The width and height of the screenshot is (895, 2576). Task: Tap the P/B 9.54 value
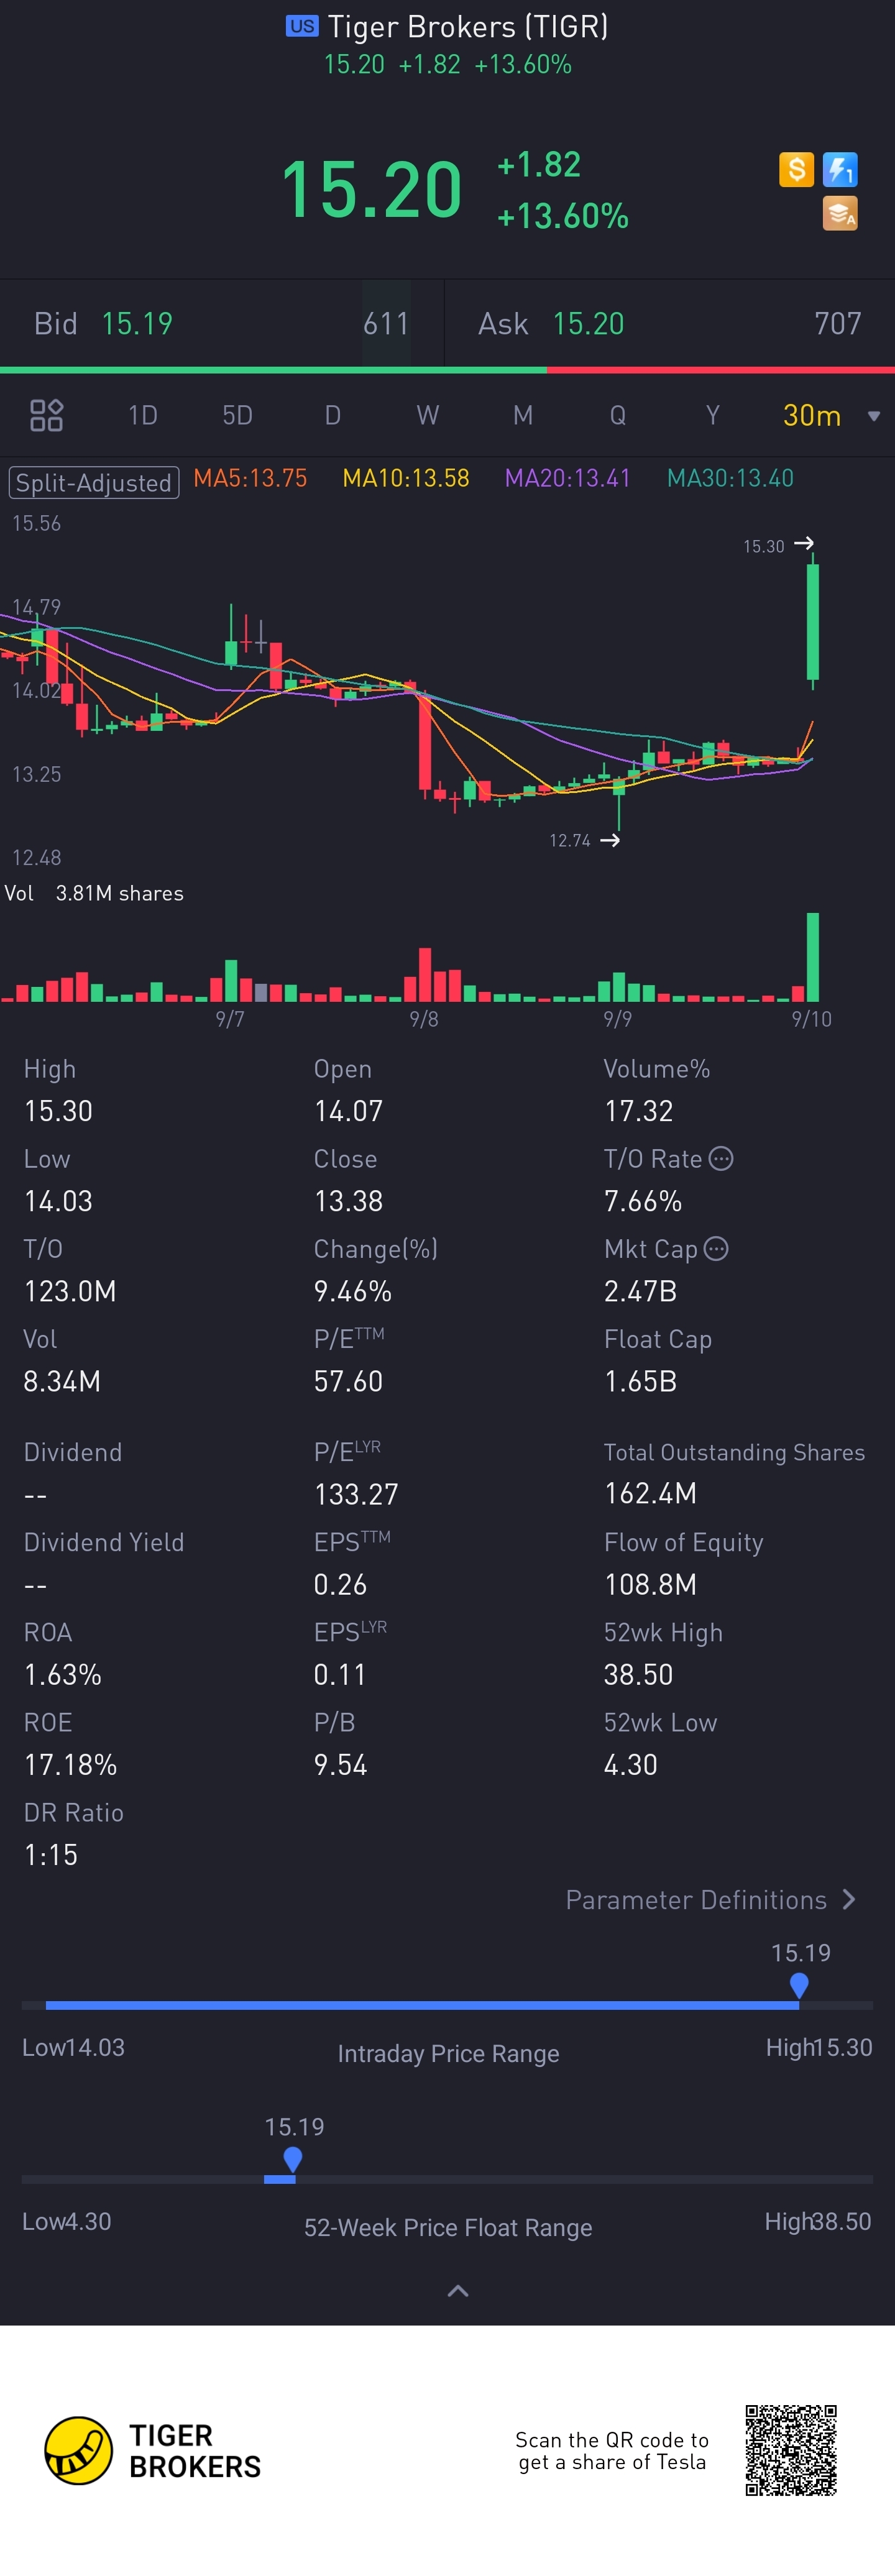tap(340, 1764)
